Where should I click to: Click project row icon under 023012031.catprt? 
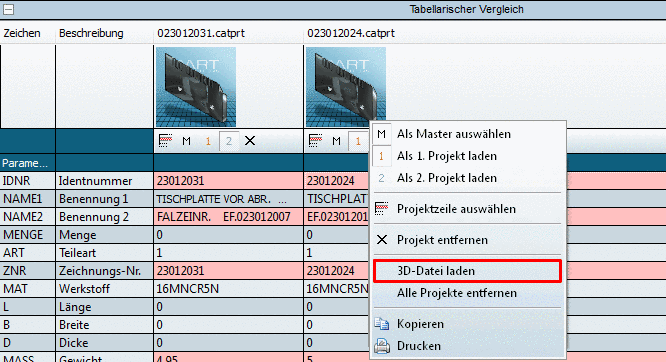coord(165,141)
